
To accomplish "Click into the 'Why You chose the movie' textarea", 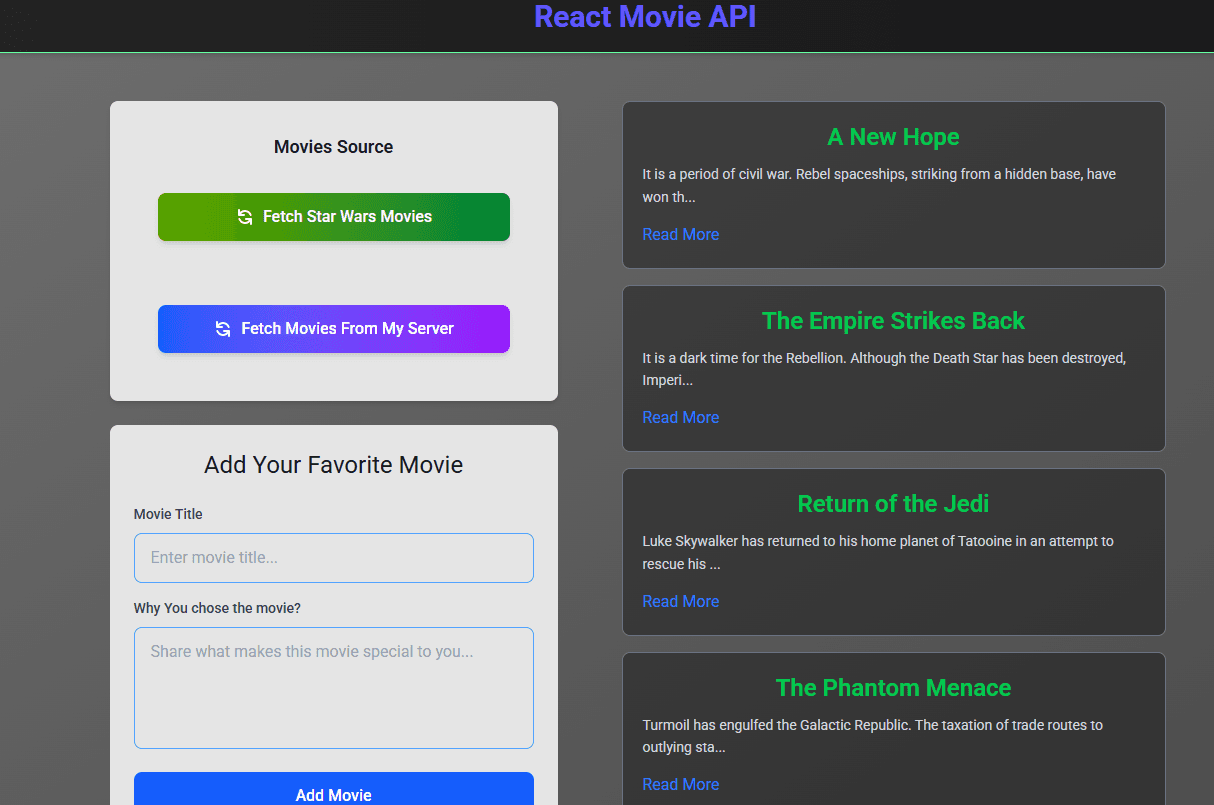I will point(333,688).
